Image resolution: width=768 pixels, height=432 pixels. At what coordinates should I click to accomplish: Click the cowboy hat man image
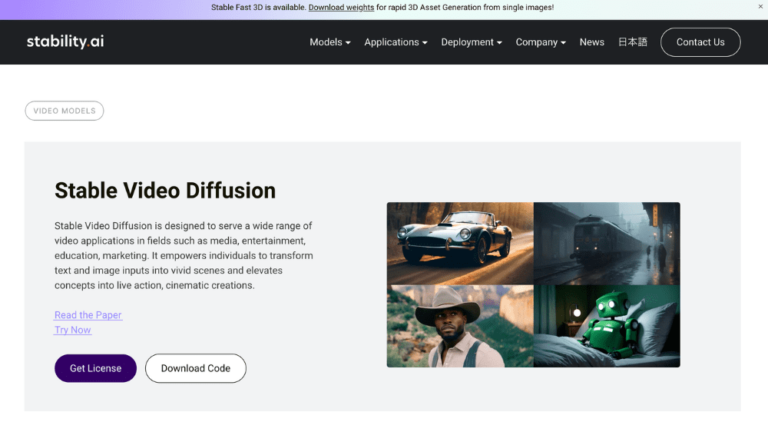tap(460, 326)
